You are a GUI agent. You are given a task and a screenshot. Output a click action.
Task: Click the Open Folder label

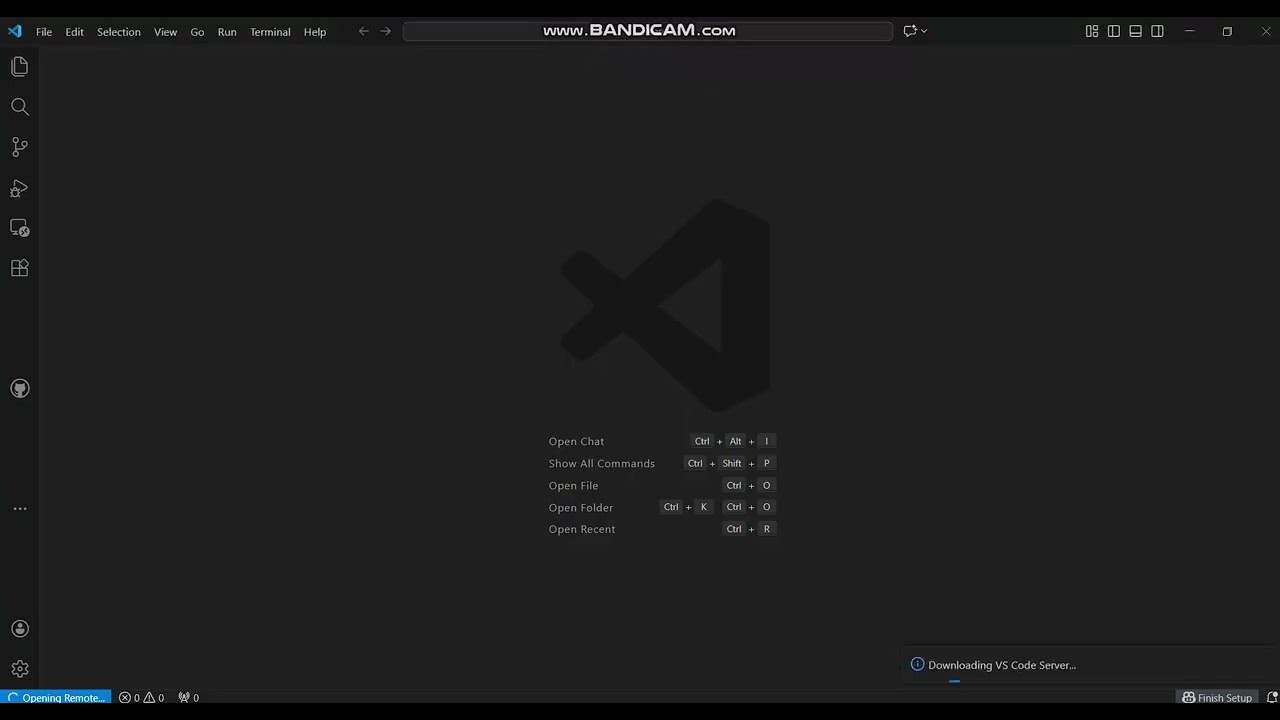[580, 507]
